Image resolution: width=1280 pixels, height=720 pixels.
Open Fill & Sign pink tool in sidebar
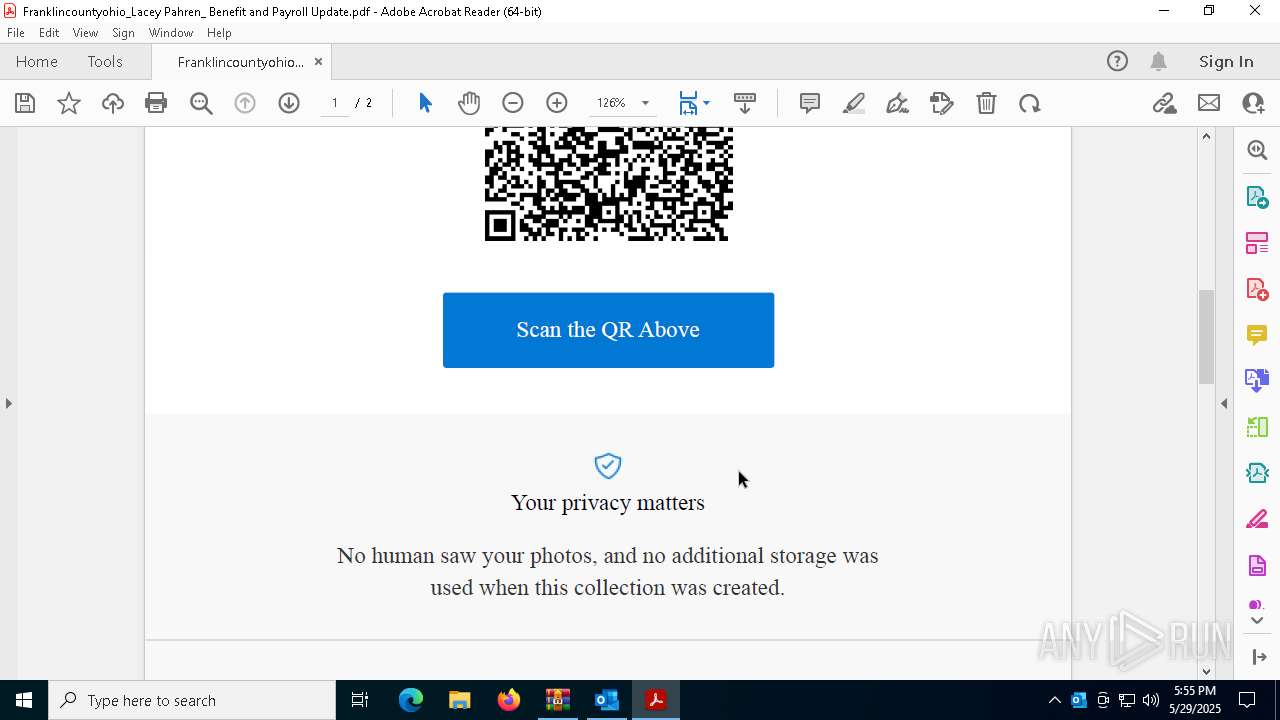pyautogui.click(x=1257, y=519)
